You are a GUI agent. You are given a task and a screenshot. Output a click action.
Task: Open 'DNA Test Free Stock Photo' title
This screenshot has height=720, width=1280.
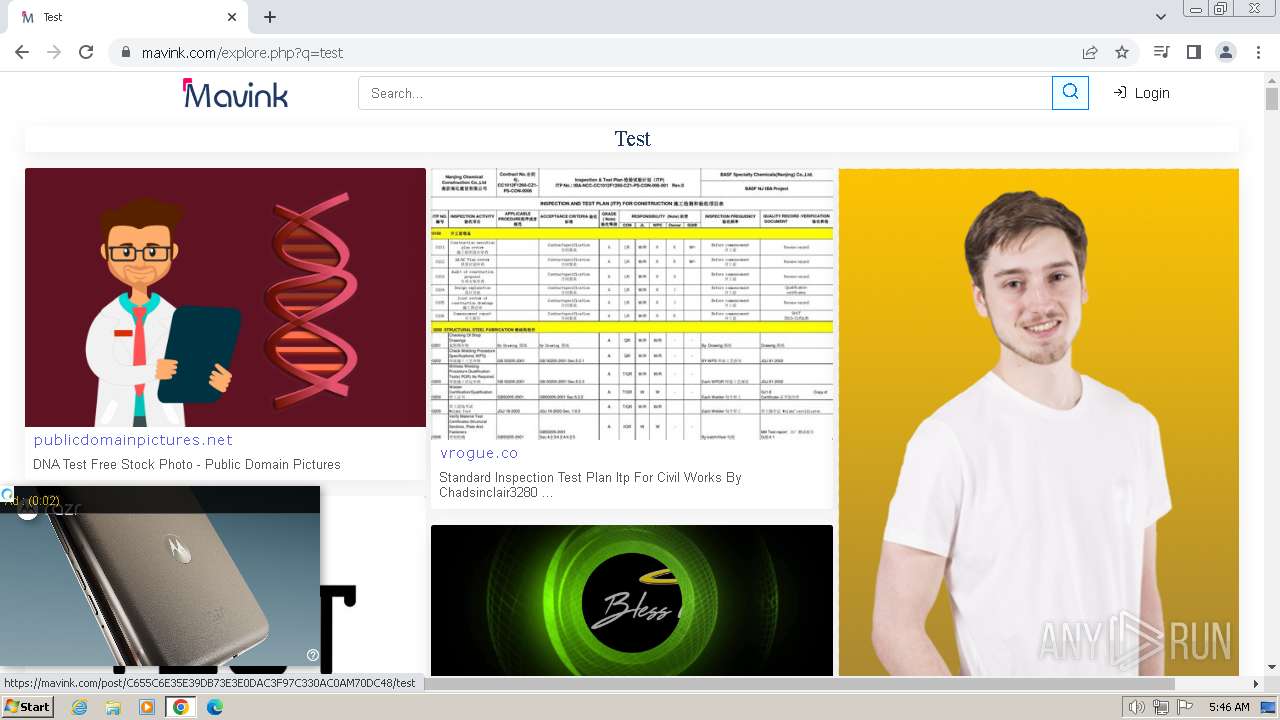187,464
